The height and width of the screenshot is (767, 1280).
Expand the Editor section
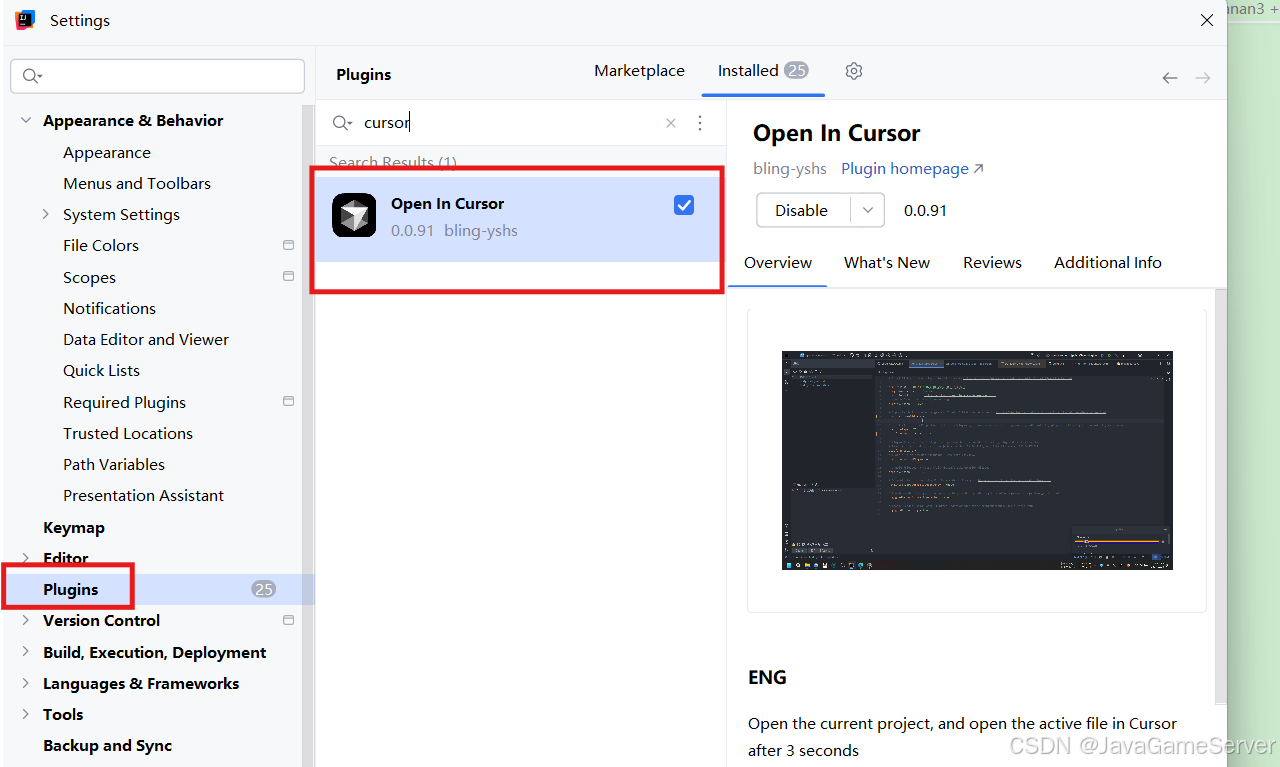26,558
